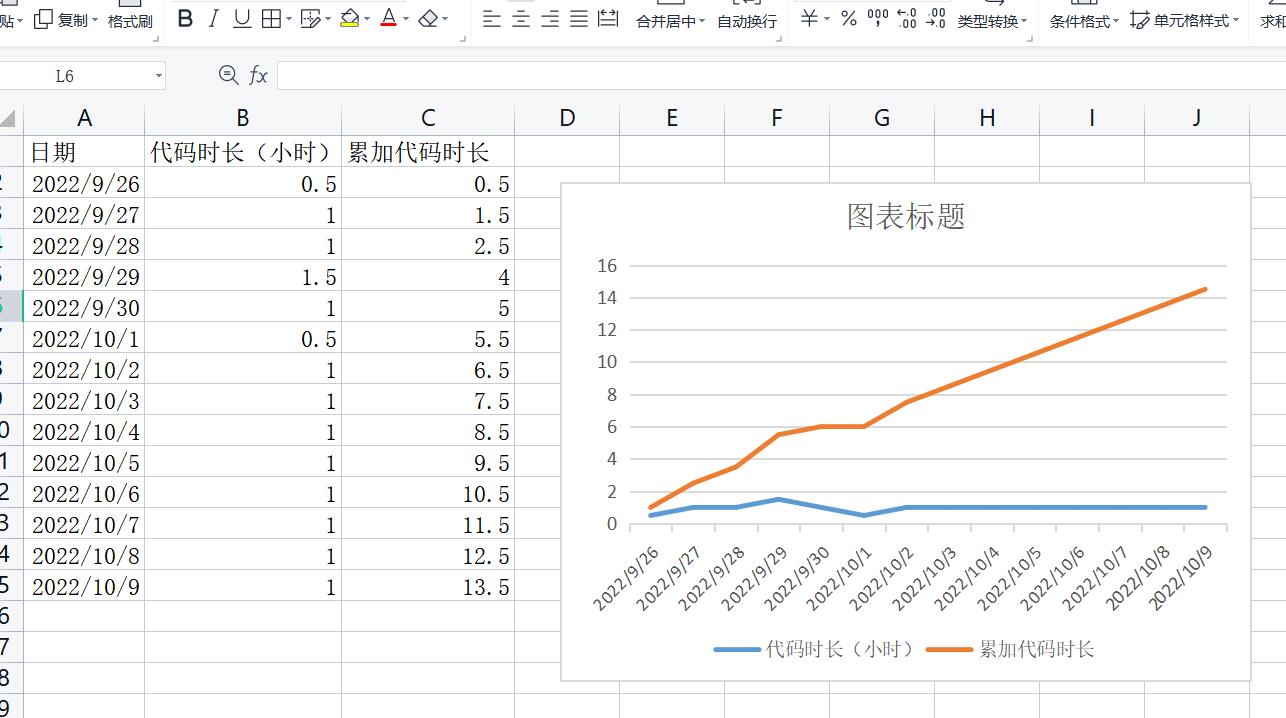The width and height of the screenshot is (1286, 718).
Task: Select the header cell 累加代码时长
Action: click(x=428, y=152)
